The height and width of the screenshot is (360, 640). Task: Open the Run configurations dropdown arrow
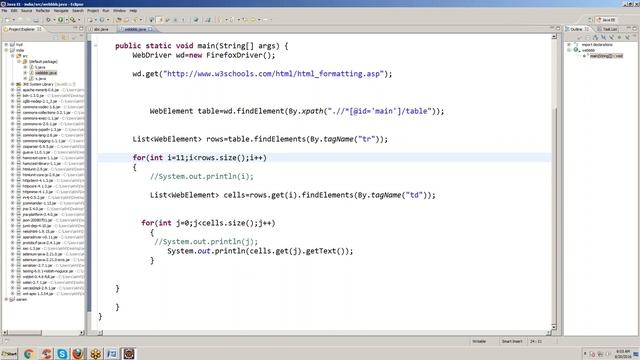pos(67,20)
